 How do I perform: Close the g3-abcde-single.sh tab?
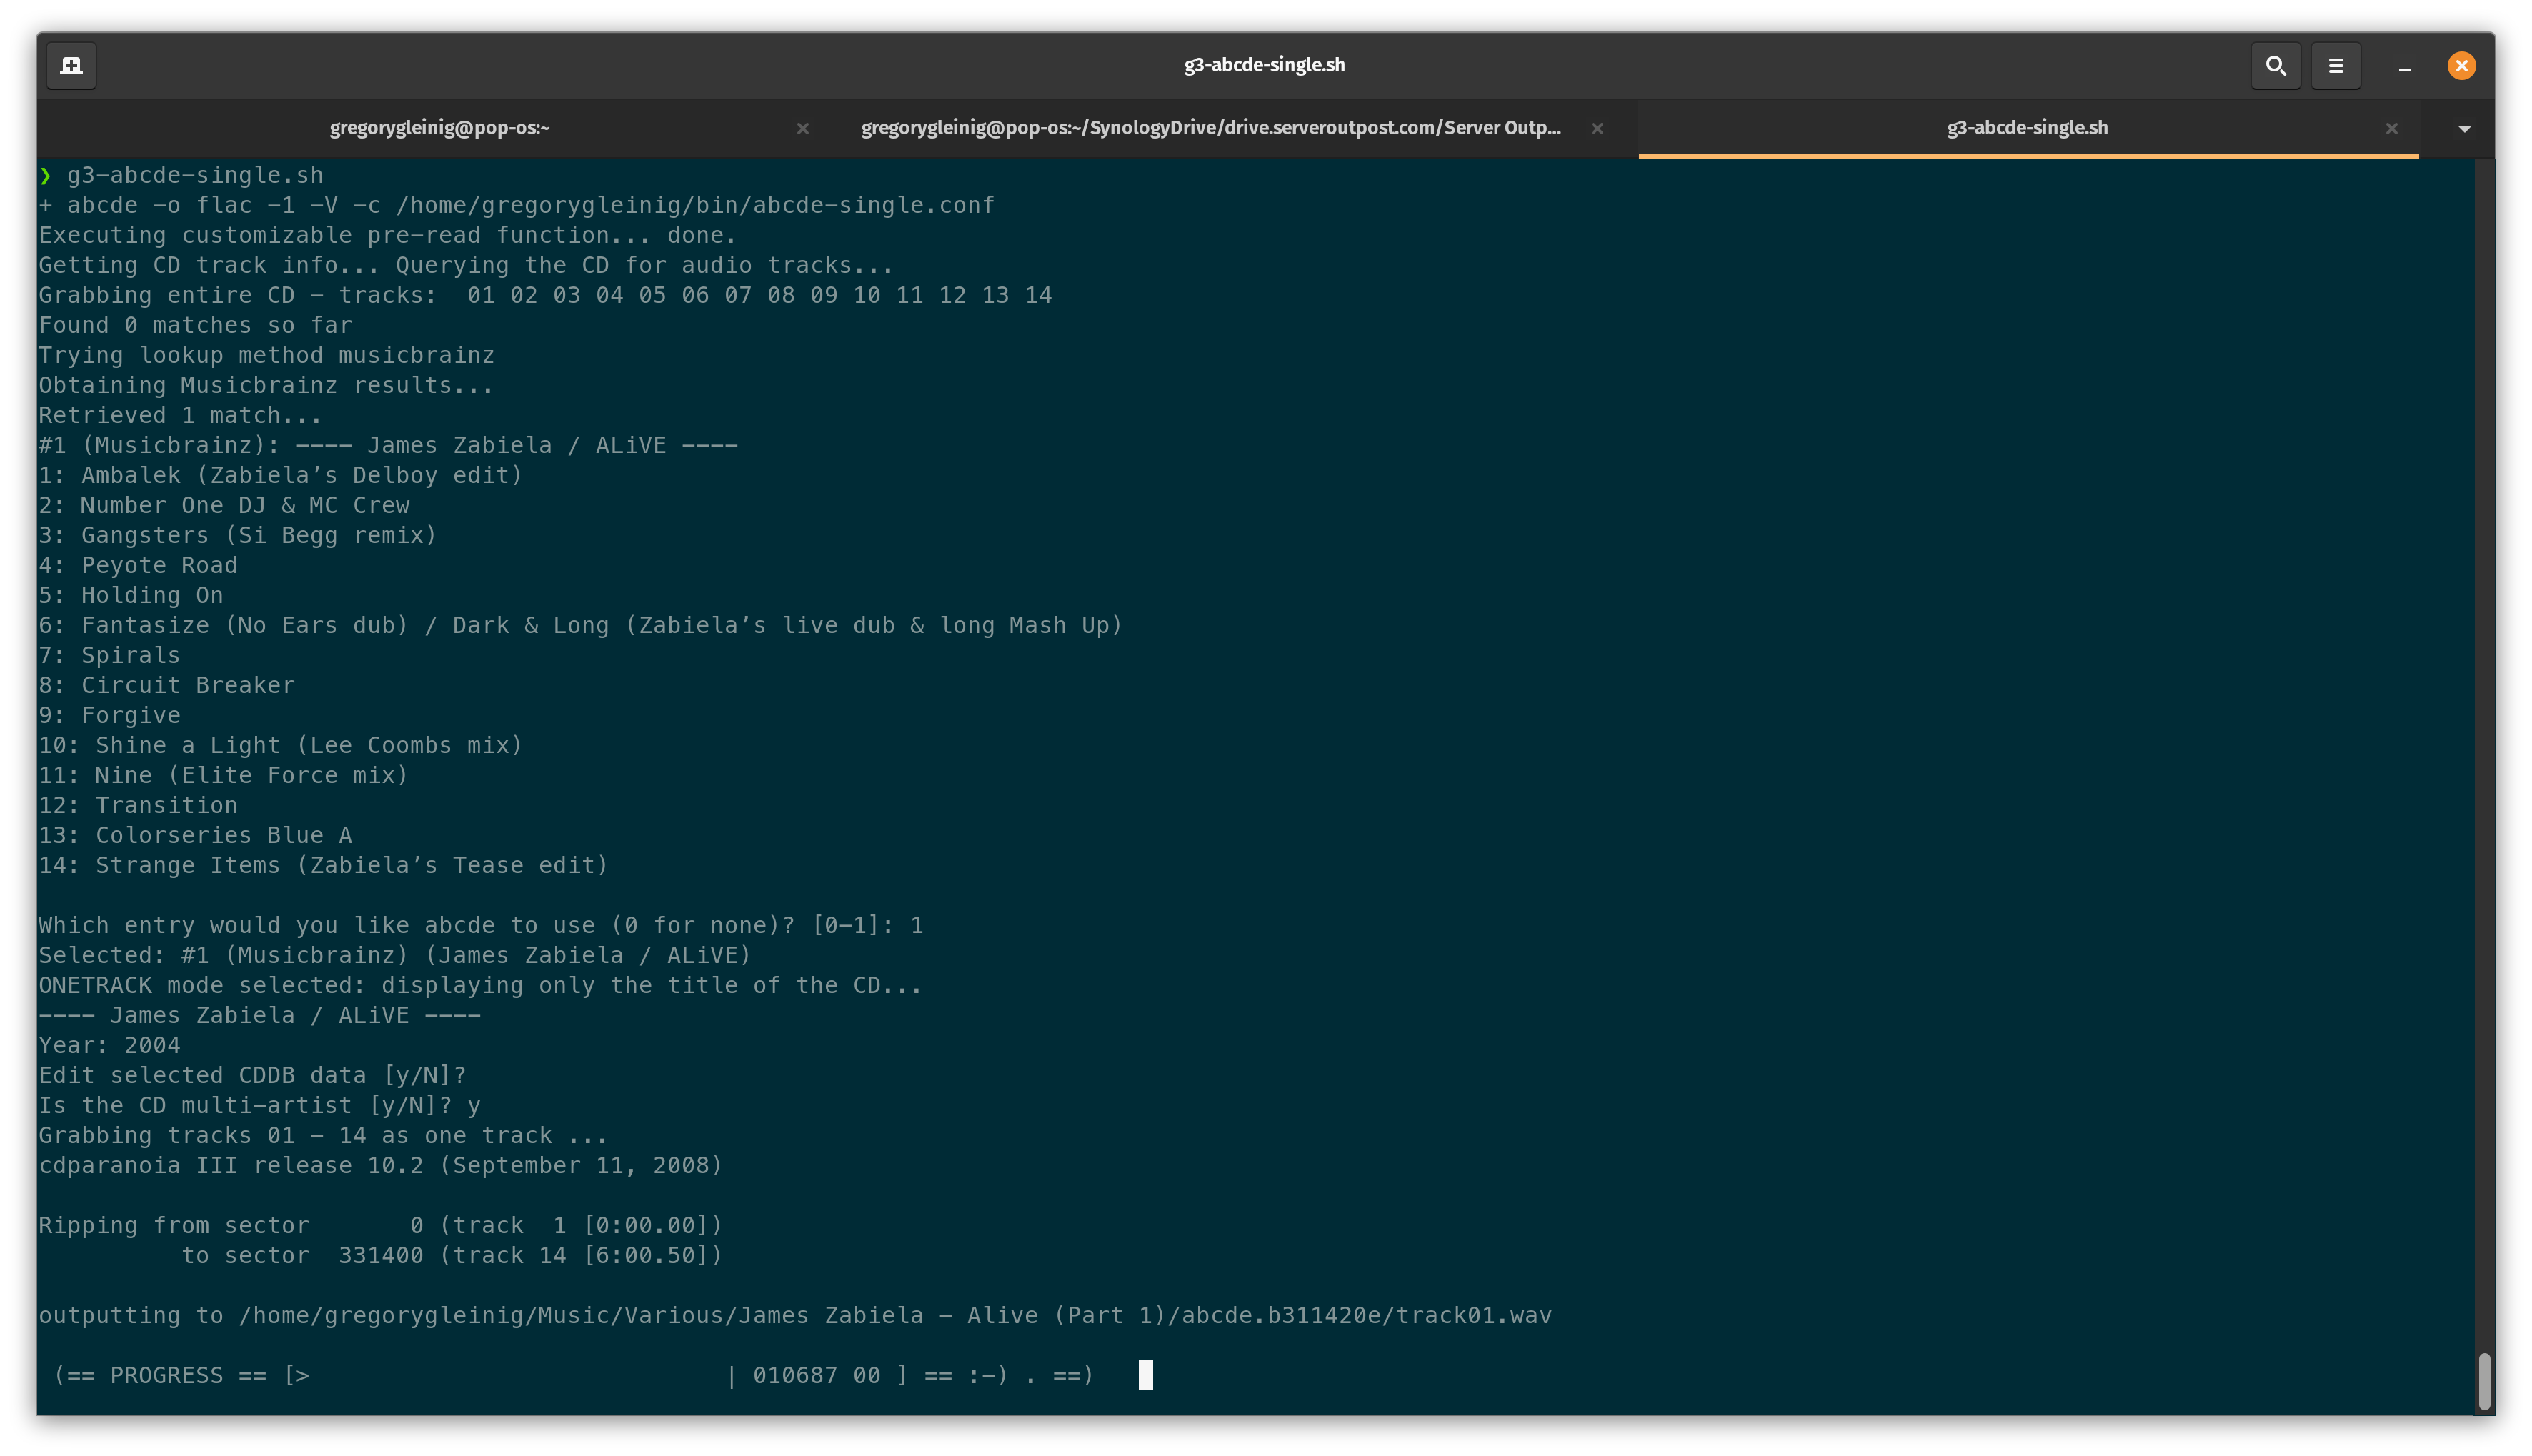tap(2391, 128)
